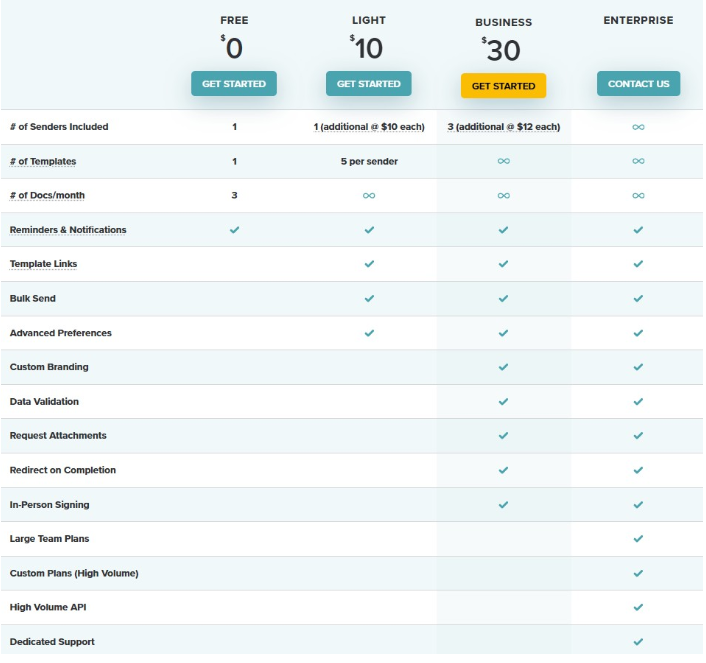The image size is (706, 663).
Task: Click Get Started under the Light plan
Action: 369,84
